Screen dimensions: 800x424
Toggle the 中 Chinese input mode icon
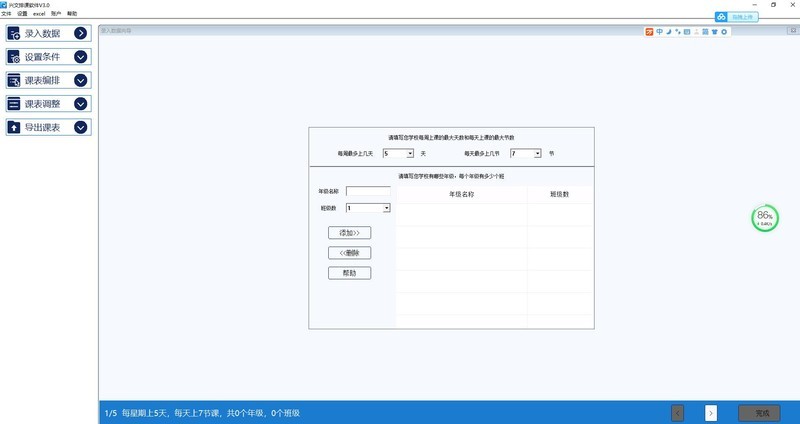click(660, 32)
